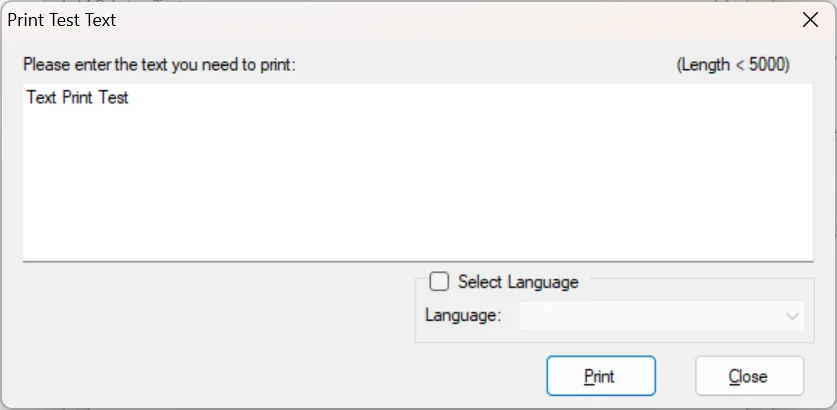Click the Language dropdown chevron arrow
This screenshot has height=410, width=837.
click(792, 316)
